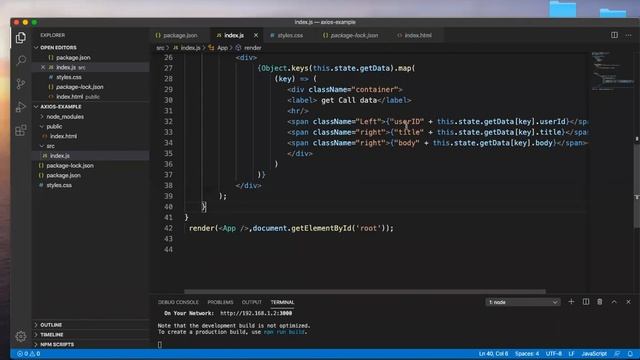Open editor More Actions ellipsis menu

[628, 35]
